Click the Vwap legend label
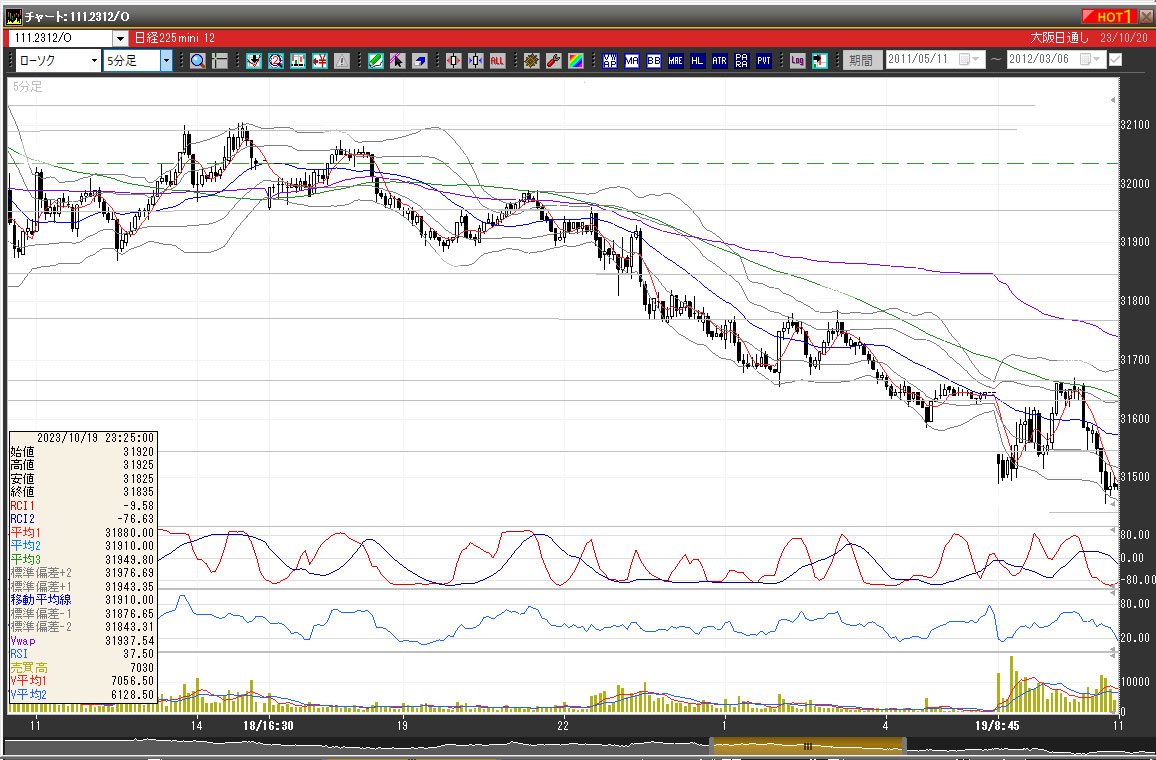This screenshot has height=760, width=1156. [23, 641]
